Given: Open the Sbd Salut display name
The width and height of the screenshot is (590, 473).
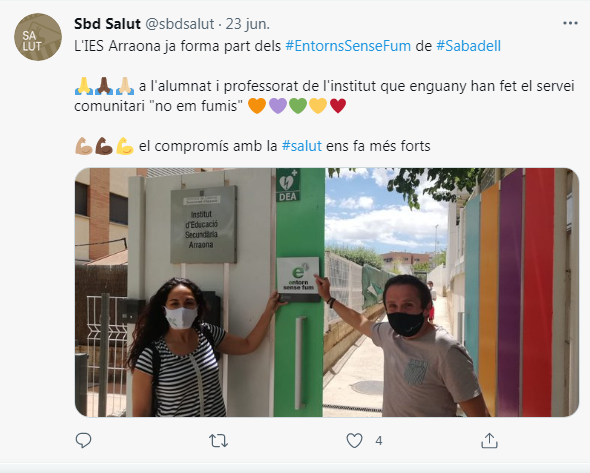Looking at the screenshot, I should tap(107, 24).
